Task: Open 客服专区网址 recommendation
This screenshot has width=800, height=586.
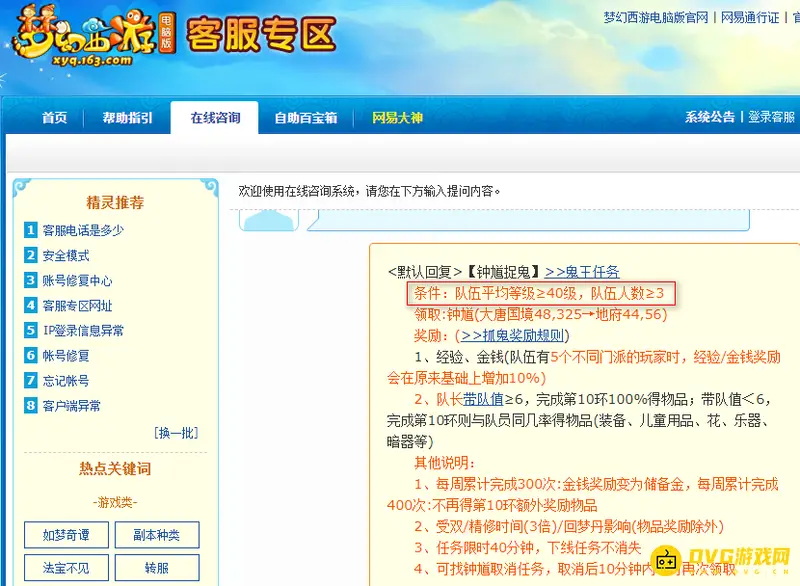Action: [x=77, y=305]
